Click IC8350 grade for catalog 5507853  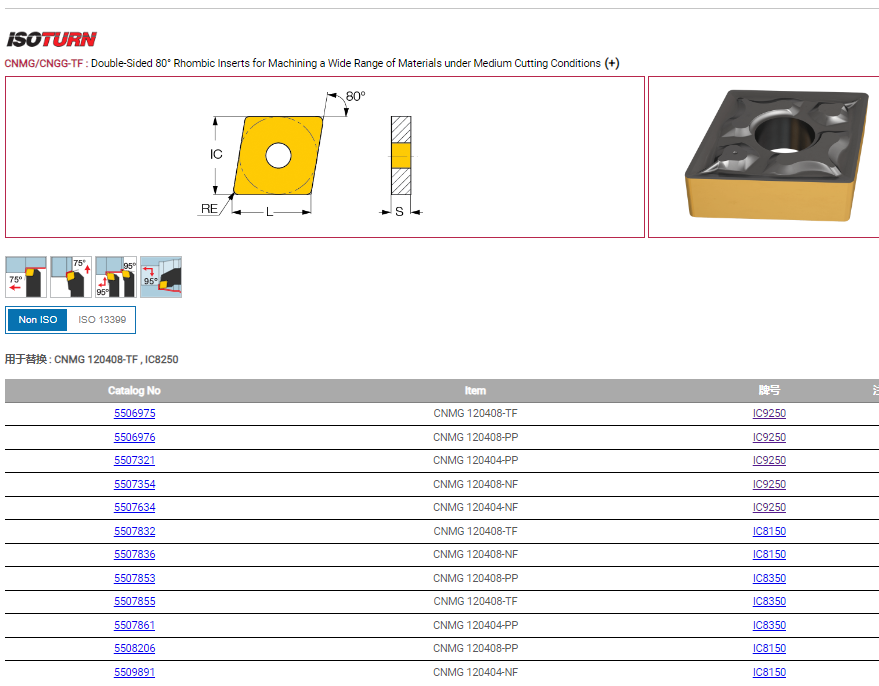(x=769, y=579)
